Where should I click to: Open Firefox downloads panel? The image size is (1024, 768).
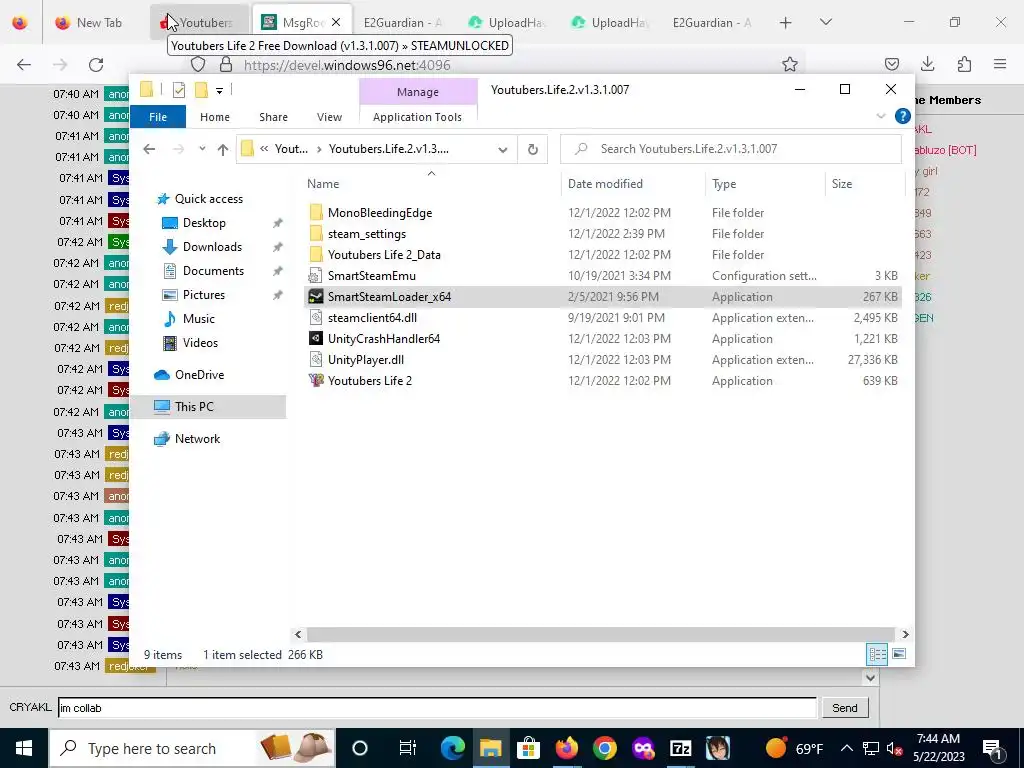(927, 64)
